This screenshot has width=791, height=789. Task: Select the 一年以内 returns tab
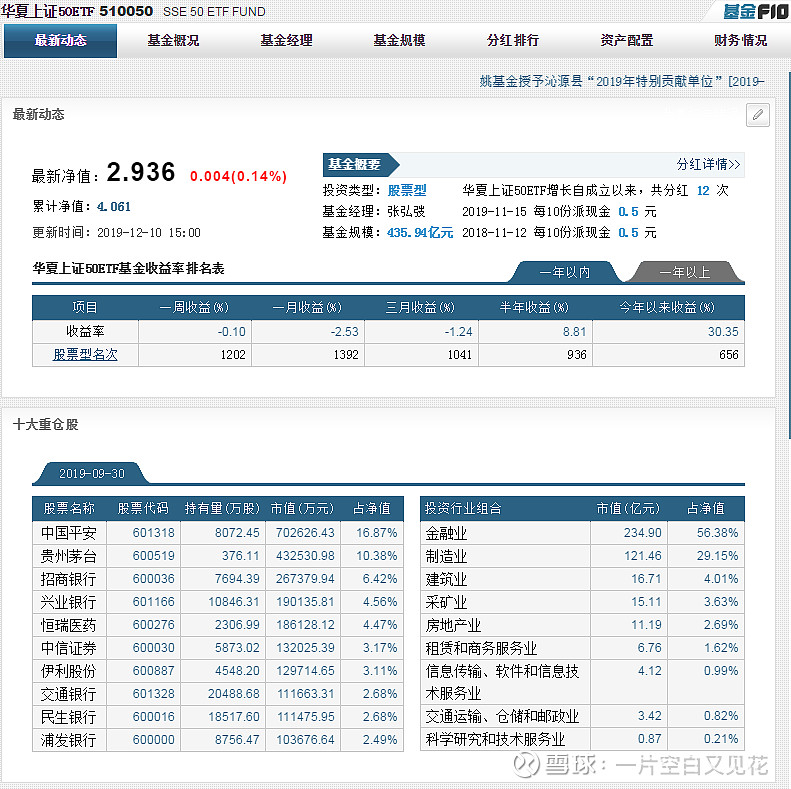click(x=564, y=272)
